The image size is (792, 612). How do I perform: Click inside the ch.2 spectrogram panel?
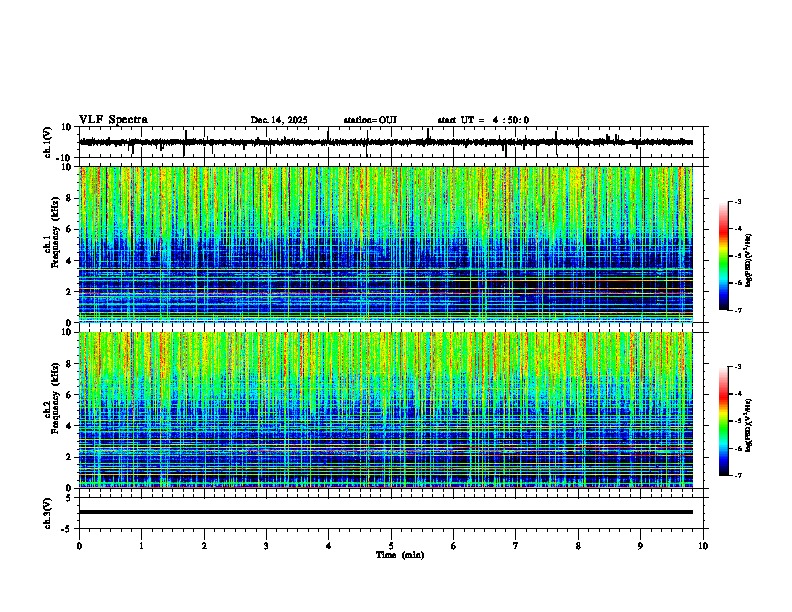pyautogui.click(x=386, y=410)
